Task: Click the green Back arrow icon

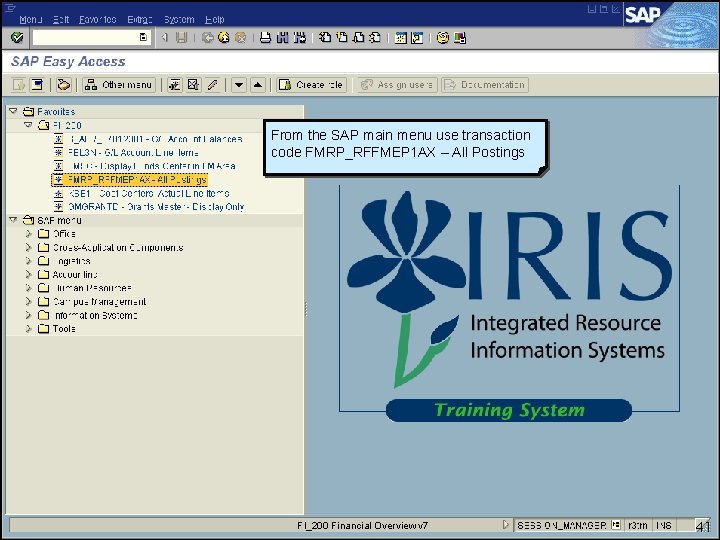Action: click(208, 38)
